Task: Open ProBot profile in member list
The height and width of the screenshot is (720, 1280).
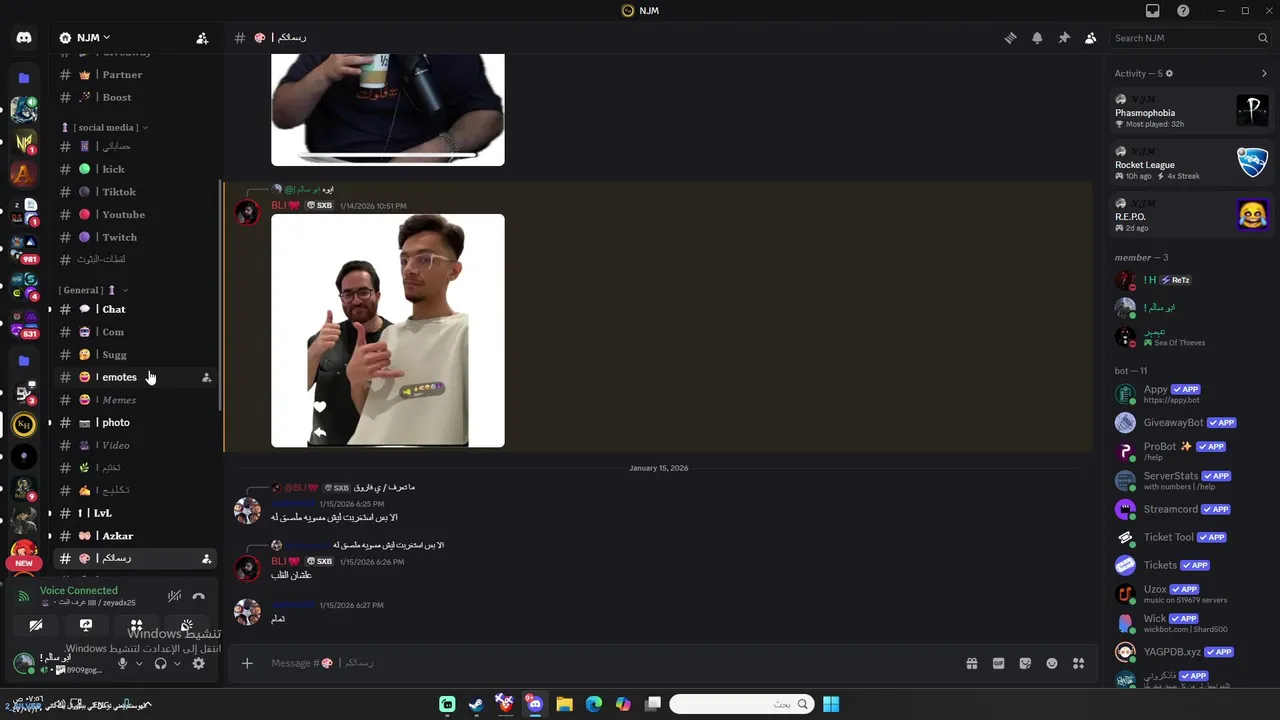Action: pyautogui.click(x=1191, y=451)
